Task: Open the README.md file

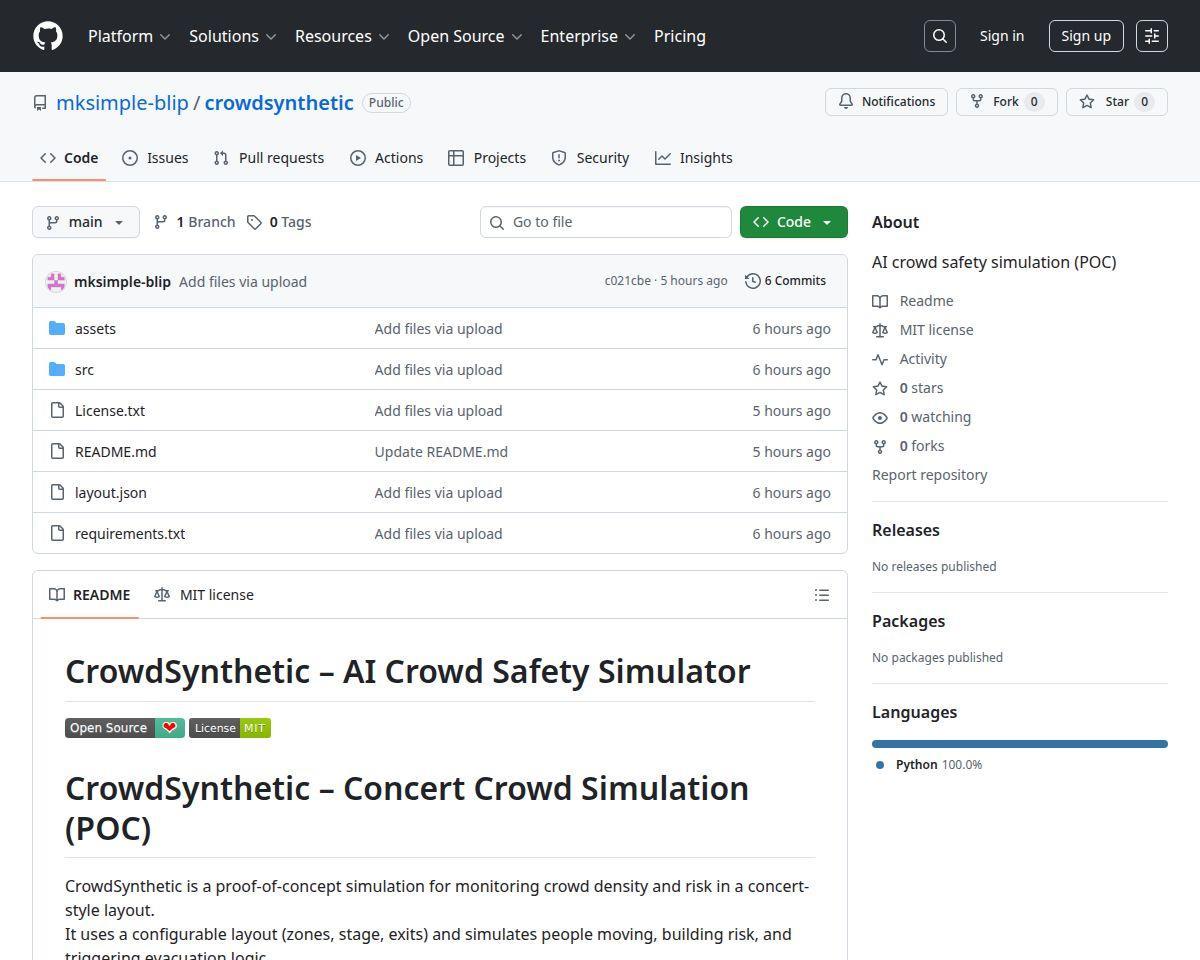Action: (116, 452)
